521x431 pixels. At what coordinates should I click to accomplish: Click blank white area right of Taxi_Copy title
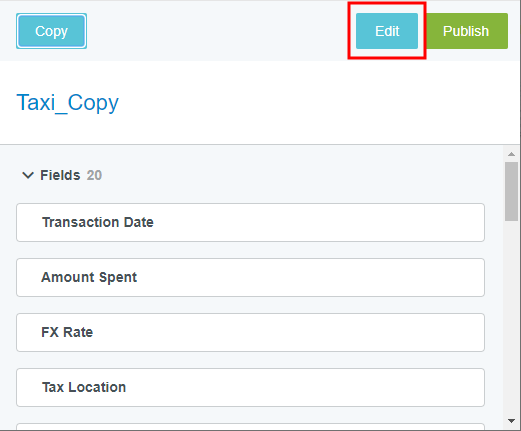(317, 102)
